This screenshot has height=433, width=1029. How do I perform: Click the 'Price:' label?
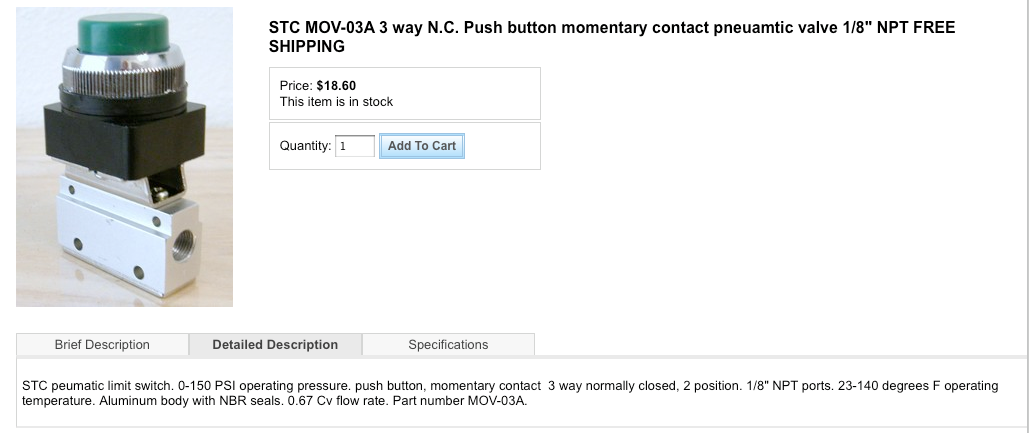pyautogui.click(x=296, y=85)
